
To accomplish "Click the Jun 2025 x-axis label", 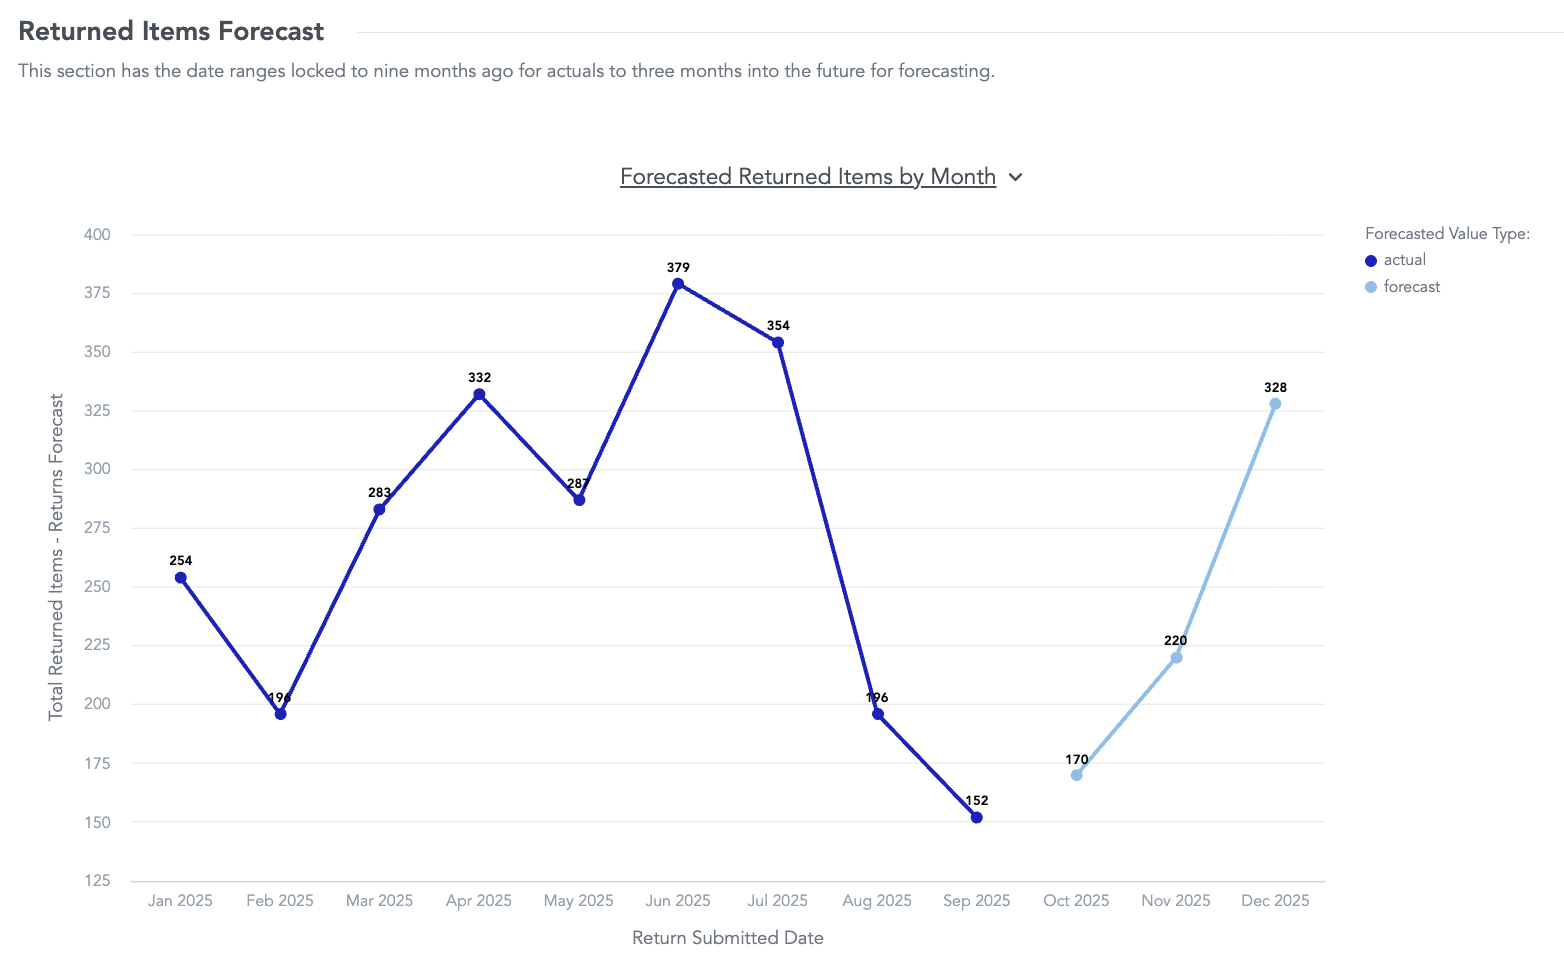I will coord(678,901).
